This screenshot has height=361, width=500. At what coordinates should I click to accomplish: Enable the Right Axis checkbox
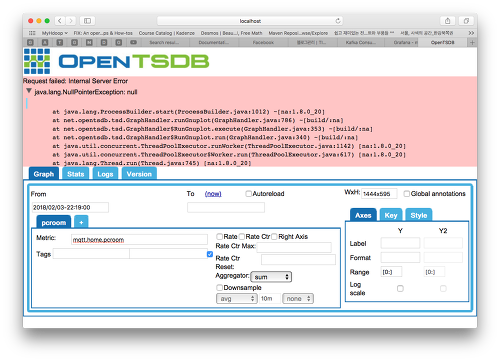pyautogui.click(x=274, y=237)
